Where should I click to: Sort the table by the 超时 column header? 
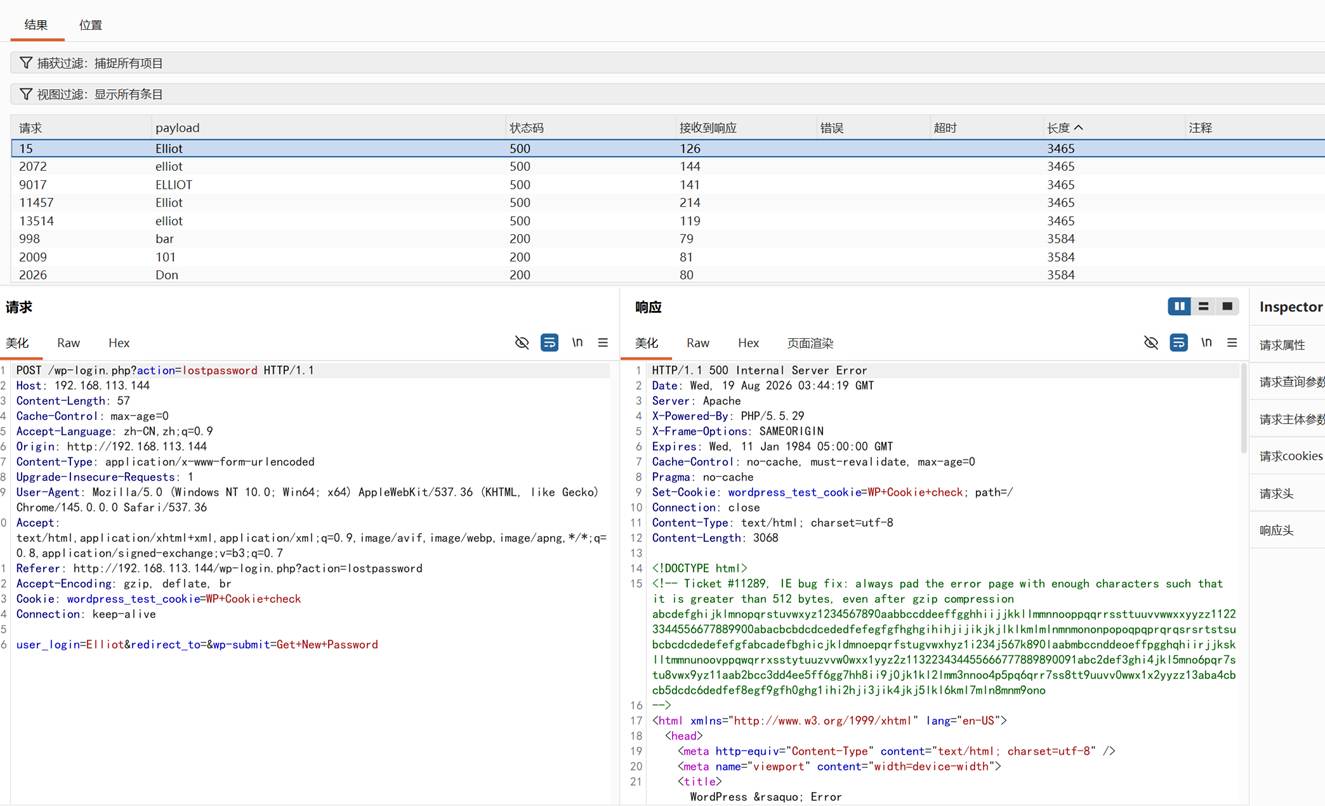(986, 128)
